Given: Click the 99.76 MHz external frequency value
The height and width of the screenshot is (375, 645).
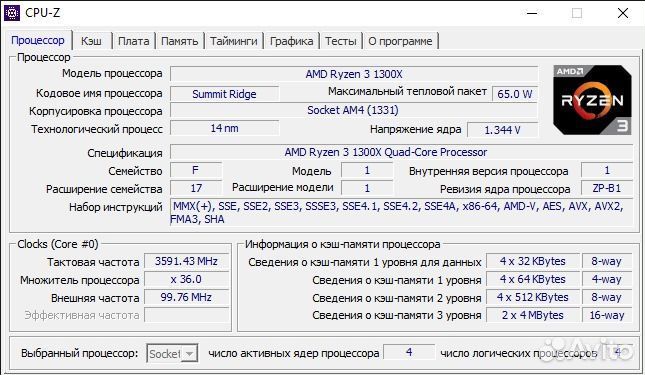Looking at the screenshot, I should (186, 297).
